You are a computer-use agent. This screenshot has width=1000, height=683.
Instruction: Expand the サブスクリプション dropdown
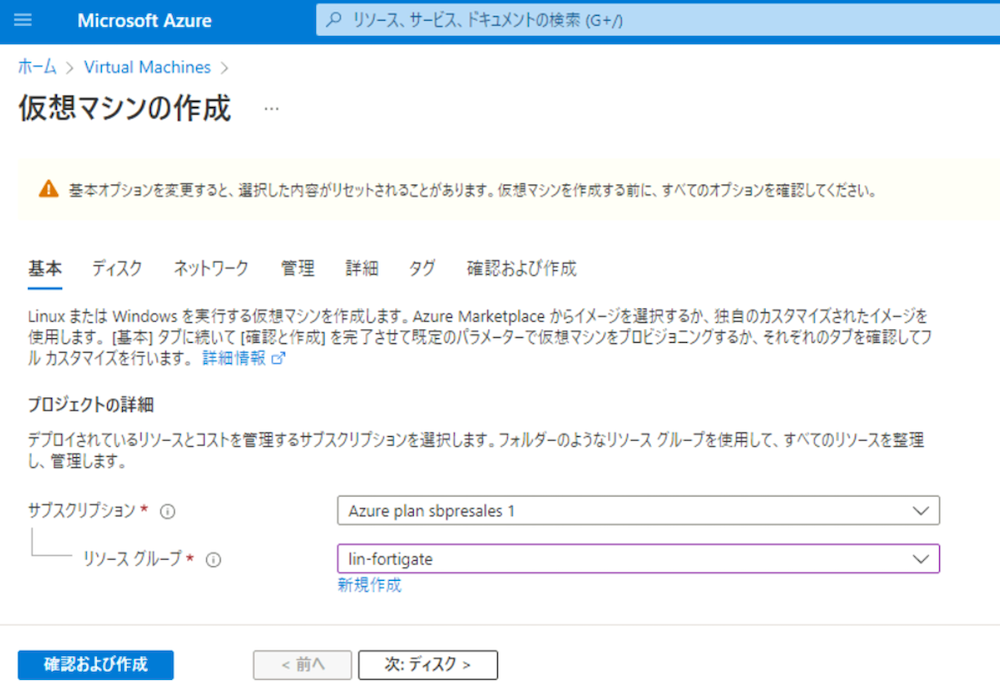point(638,510)
